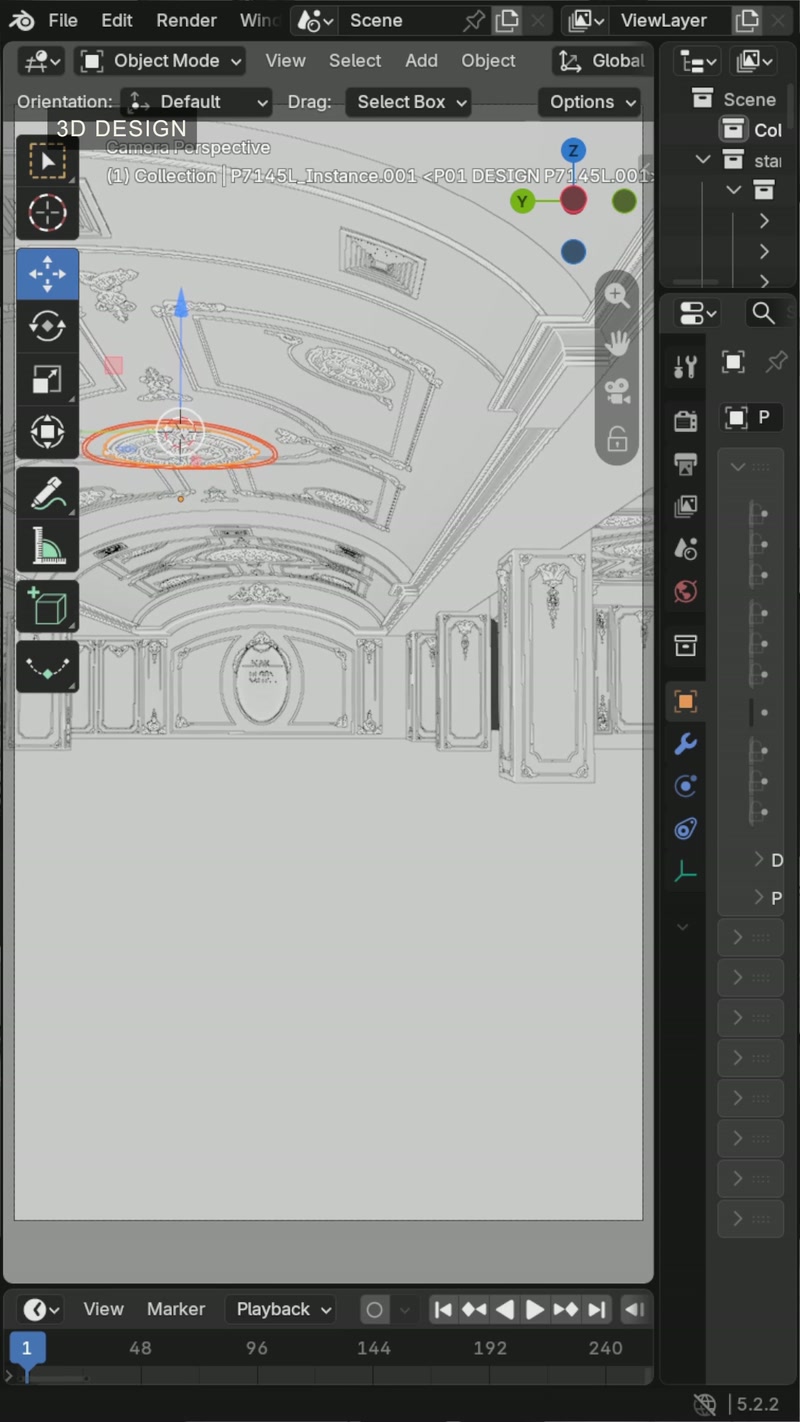Jump to the start frame

pos(443,1309)
